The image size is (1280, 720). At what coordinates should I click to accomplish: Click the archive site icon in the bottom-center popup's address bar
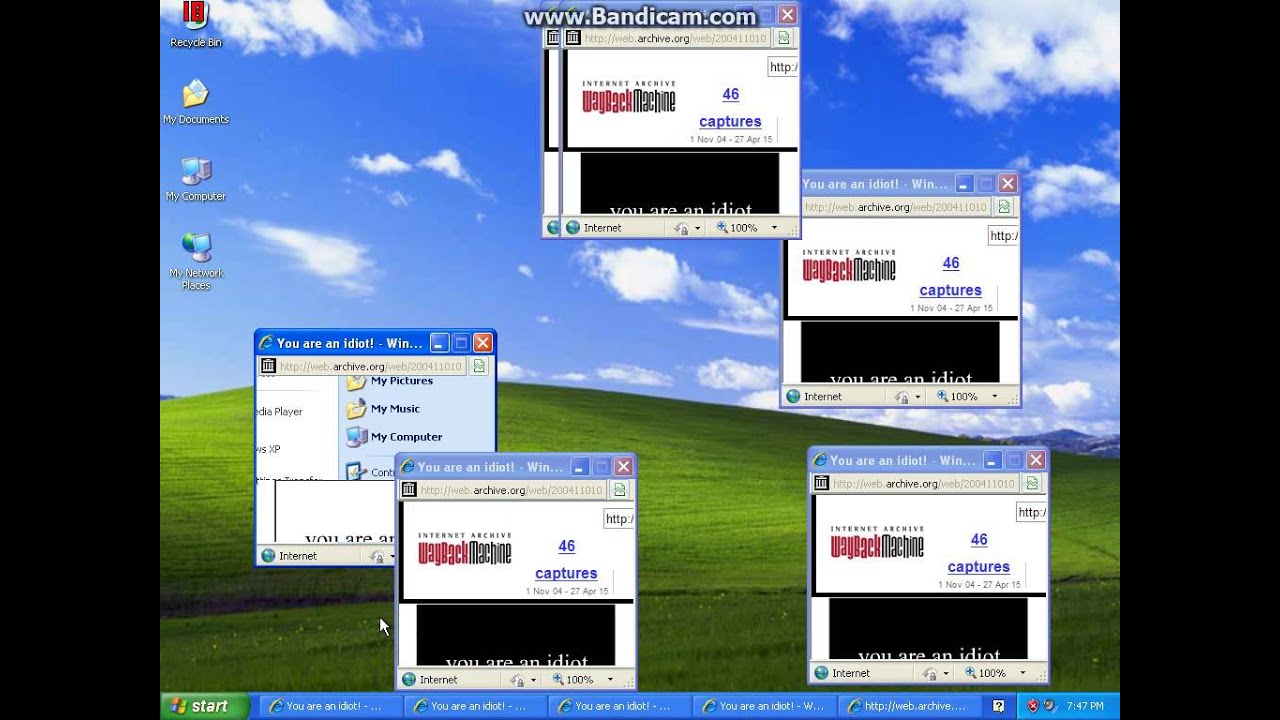coord(408,490)
